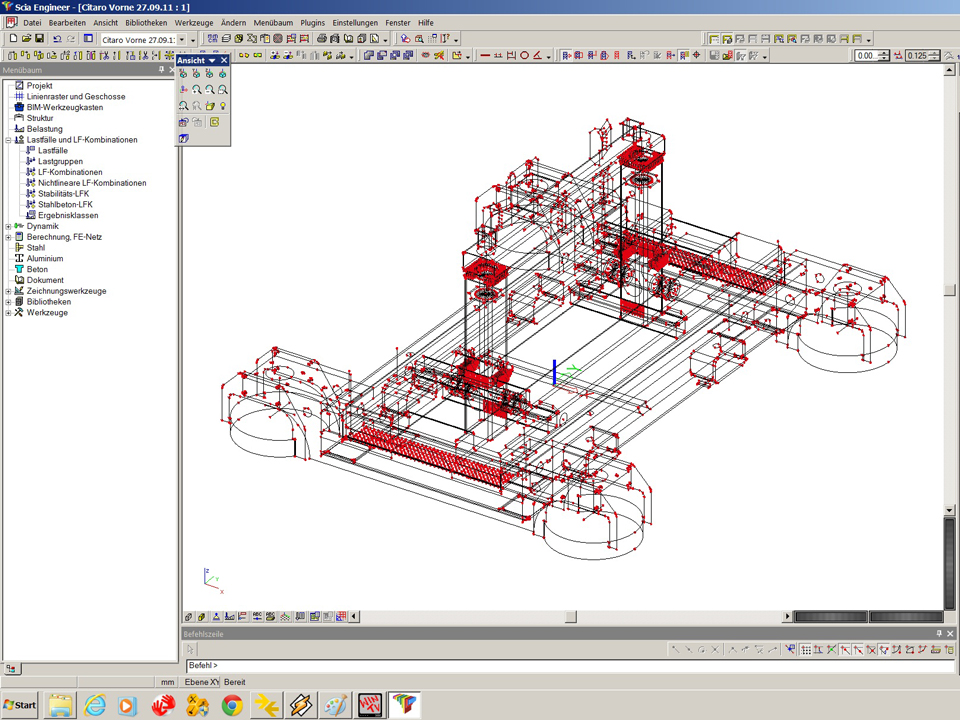Click the Save project icon
Viewport: 960px width, 720px height.
[x=39, y=39]
